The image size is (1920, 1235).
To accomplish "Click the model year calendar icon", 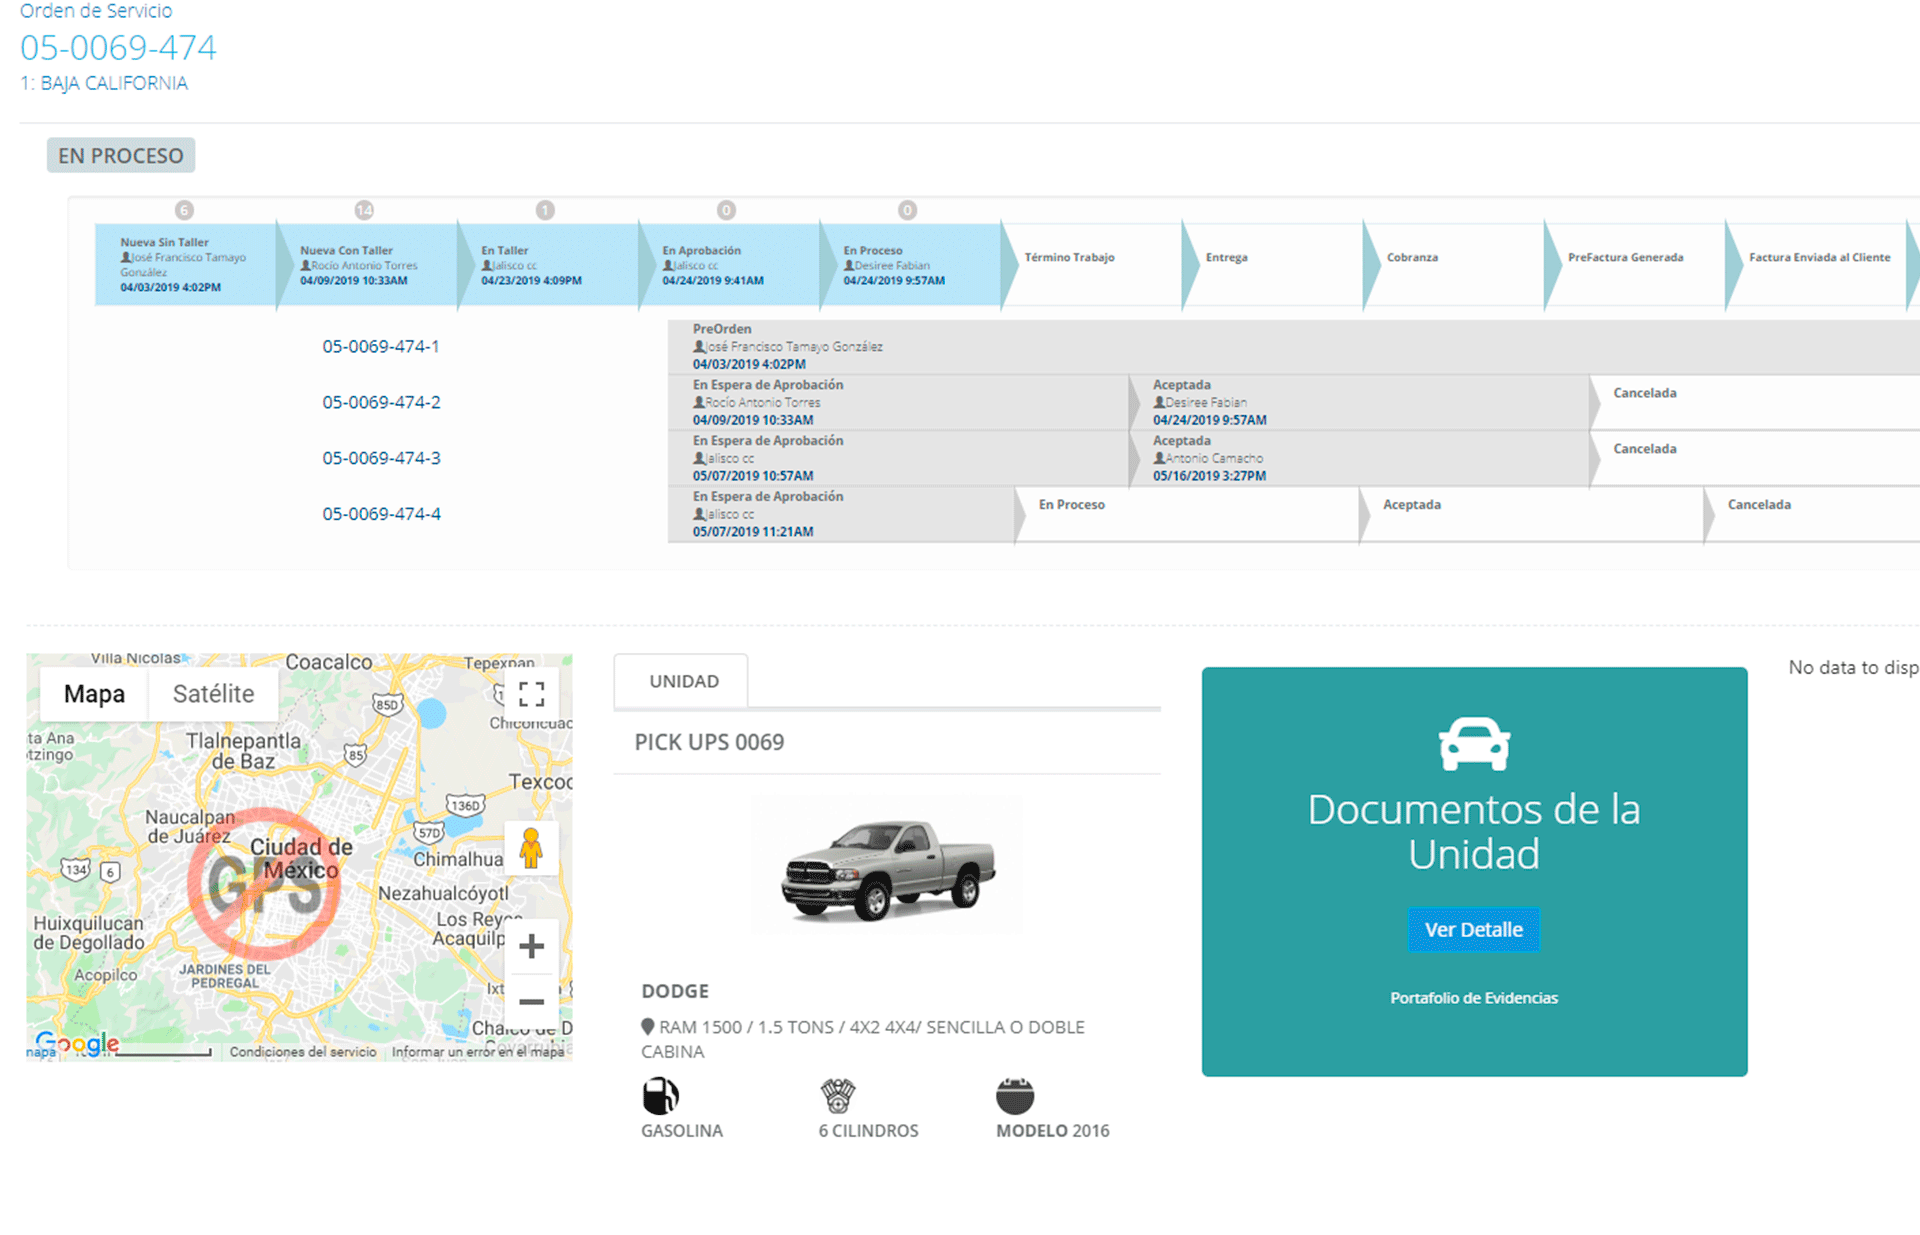I will (1014, 1096).
